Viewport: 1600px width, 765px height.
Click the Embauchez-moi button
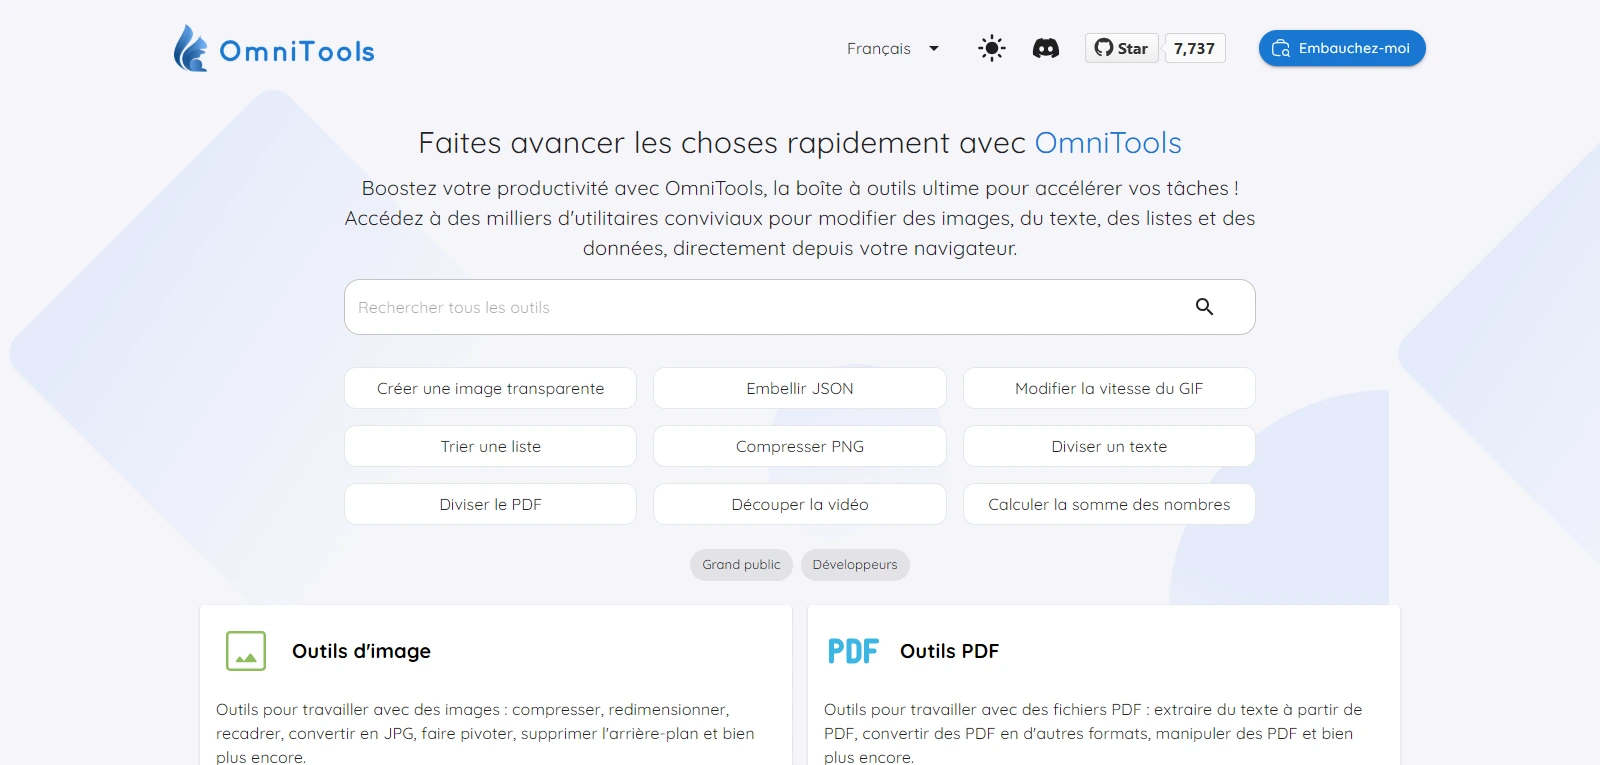1342,48
